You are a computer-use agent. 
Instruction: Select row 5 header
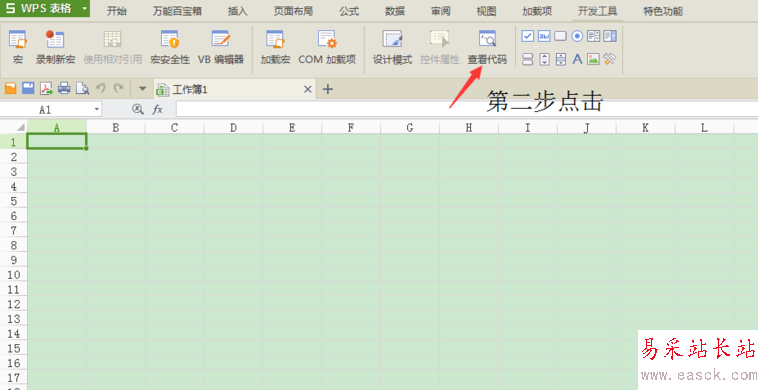coord(14,201)
